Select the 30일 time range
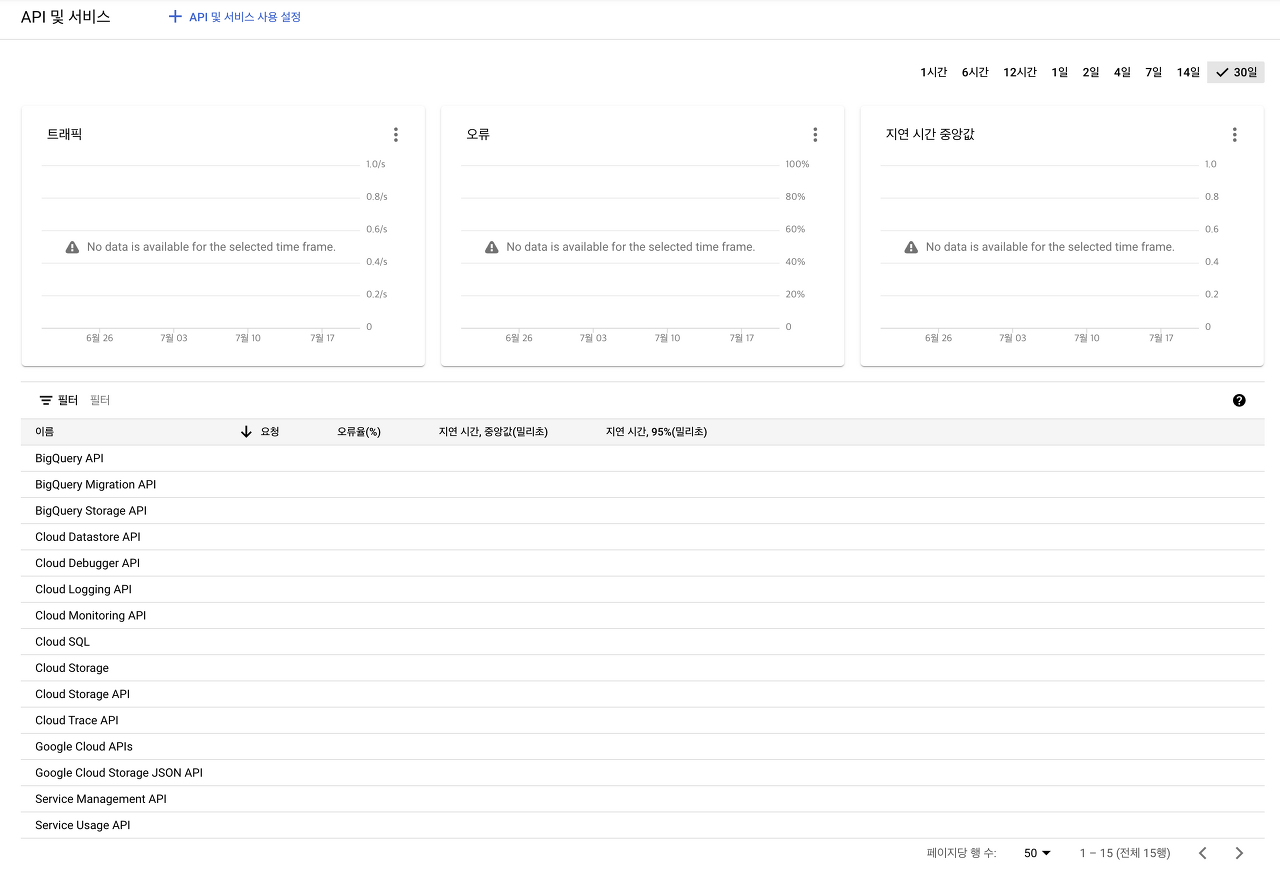Viewport: 1280px width, 882px height. click(1236, 72)
